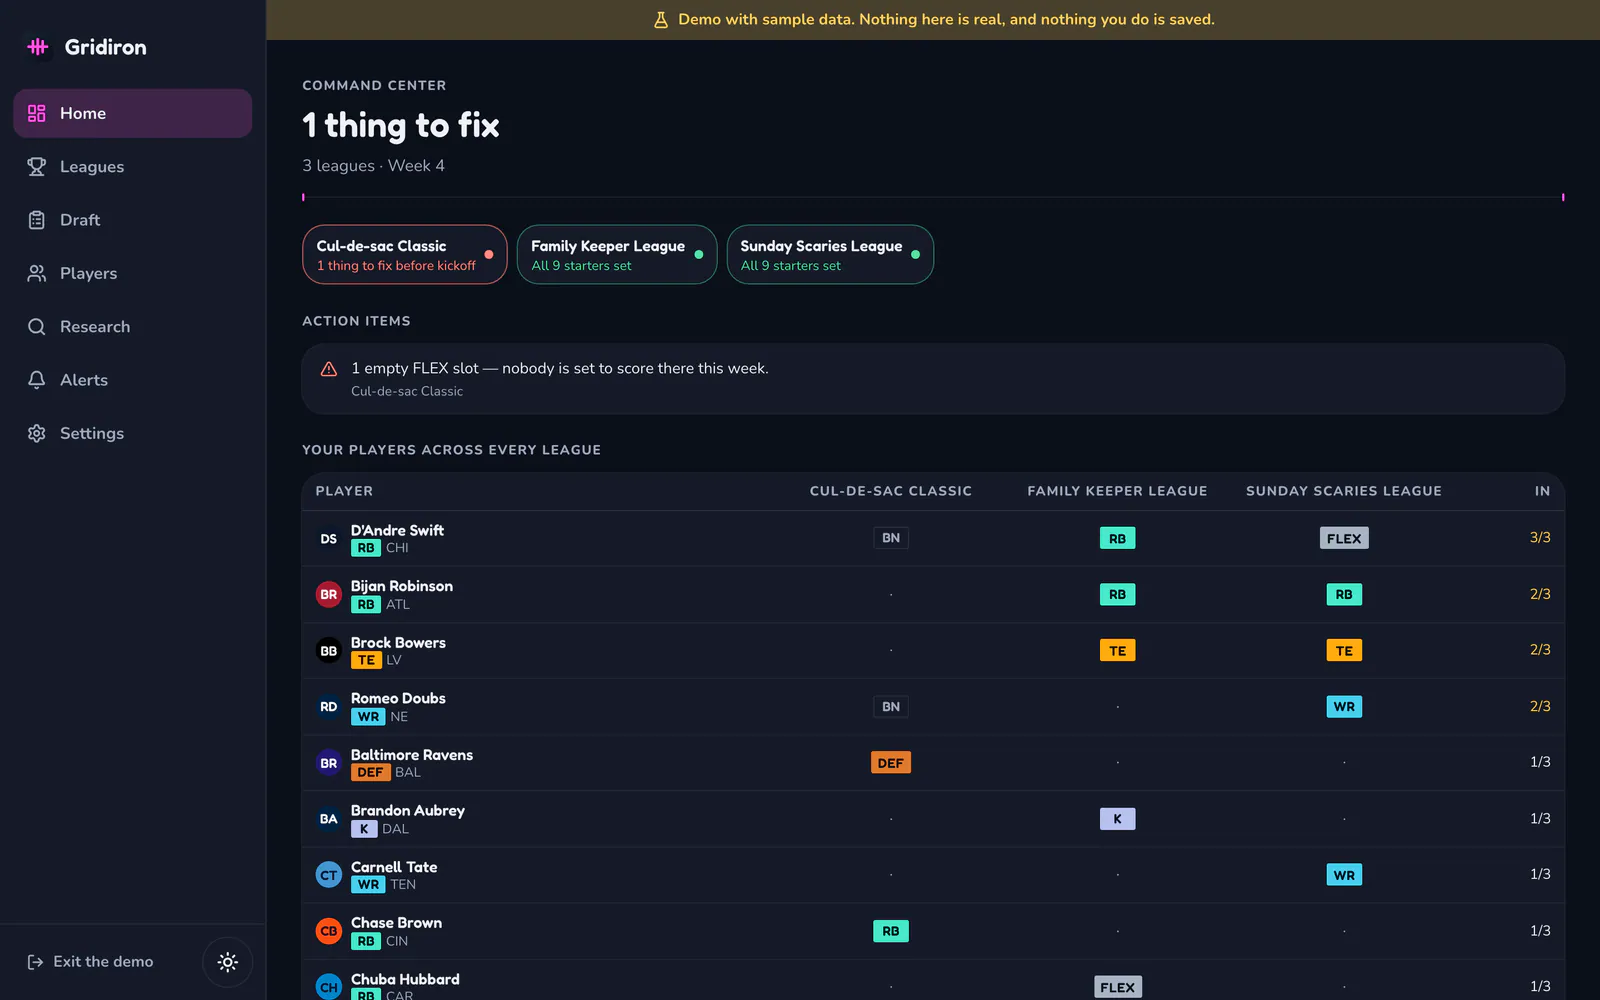Click the Romeo Doubs player name
Viewport: 1600px width, 1000px height.
(398, 699)
